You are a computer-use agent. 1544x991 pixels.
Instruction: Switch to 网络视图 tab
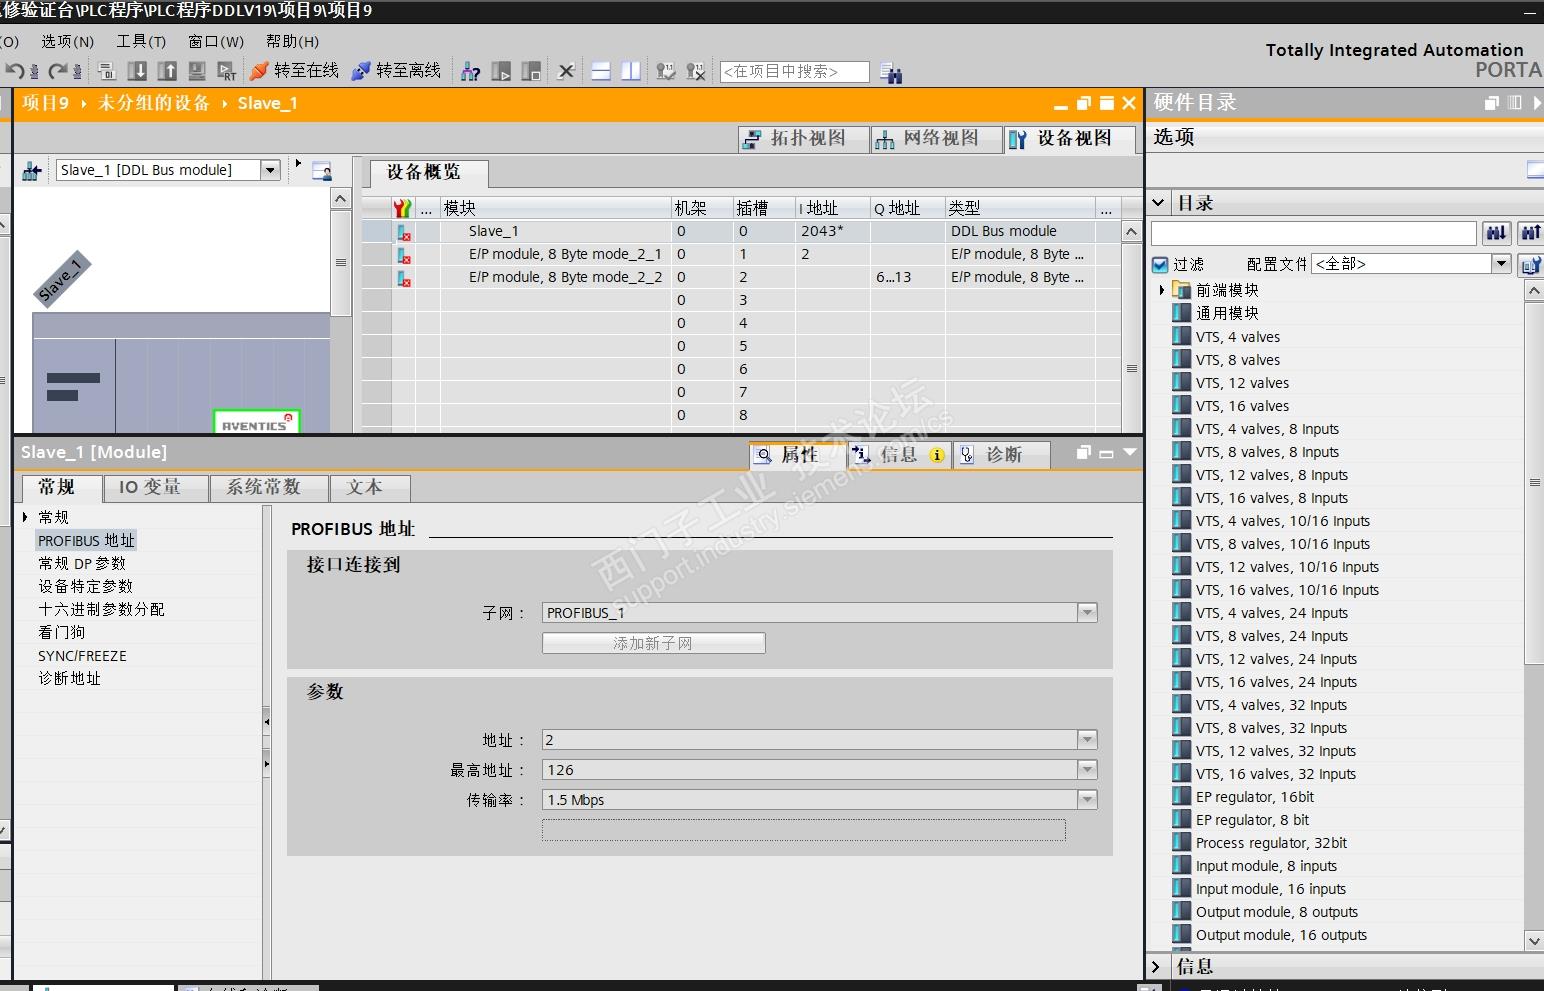pyautogui.click(x=937, y=139)
